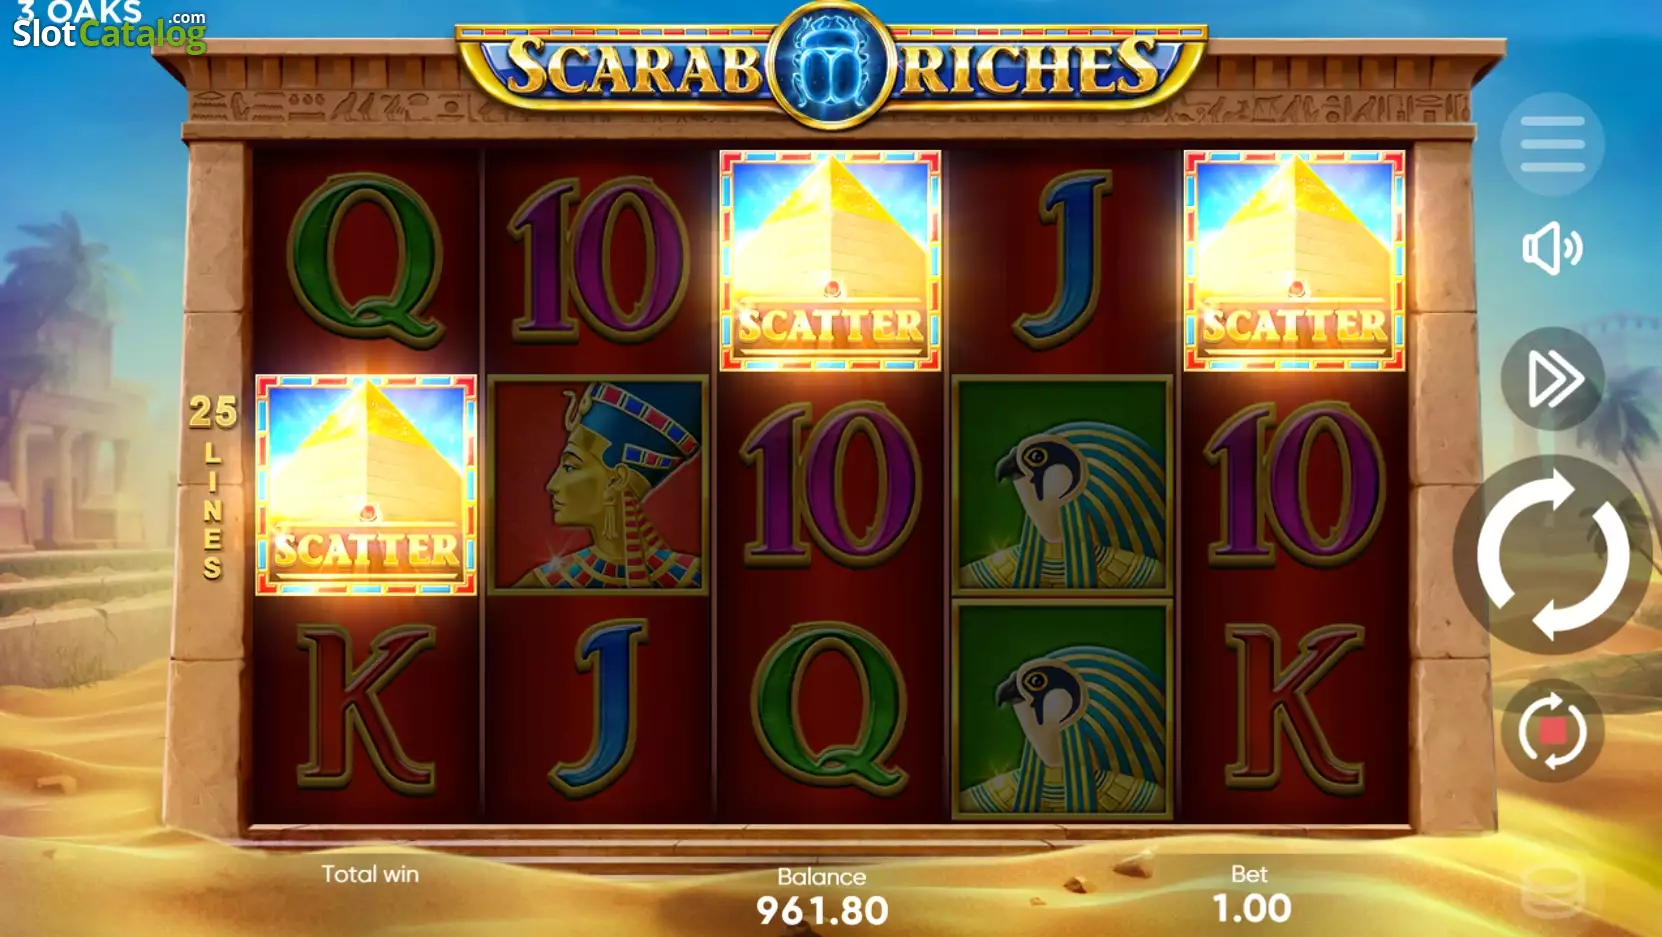
Task: Open the Bet amount 1.00
Action: [x=1251, y=908]
